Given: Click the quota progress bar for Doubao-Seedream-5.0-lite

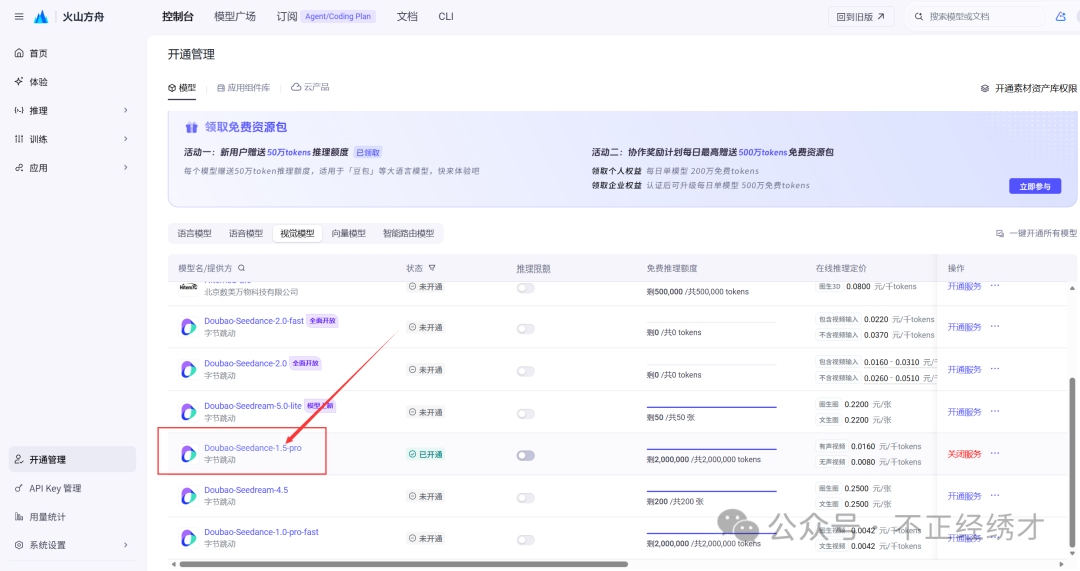Looking at the screenshot, I should click(712, 407).
